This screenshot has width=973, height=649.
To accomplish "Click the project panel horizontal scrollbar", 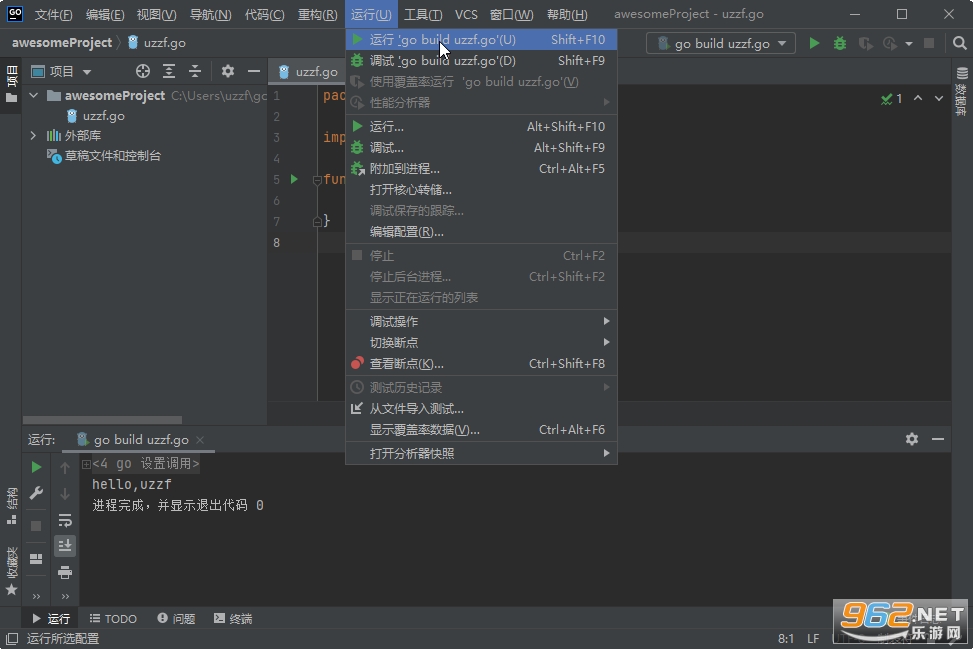I will (102, 420).
